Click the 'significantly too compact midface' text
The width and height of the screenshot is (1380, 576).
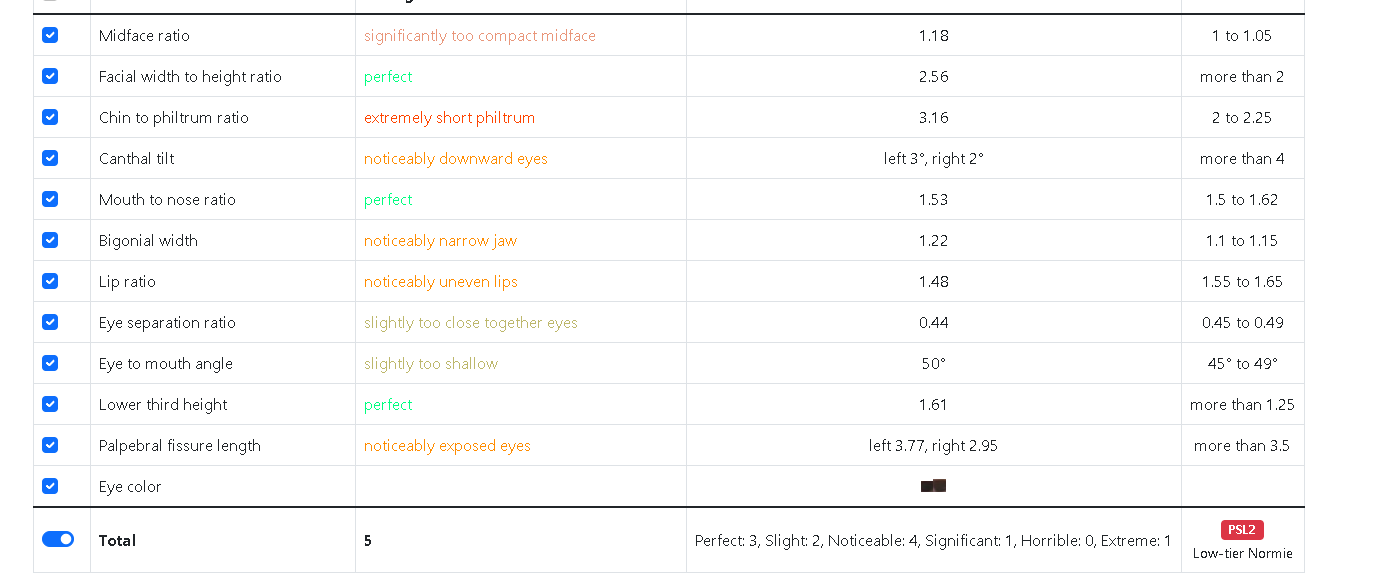click(479, 36)
